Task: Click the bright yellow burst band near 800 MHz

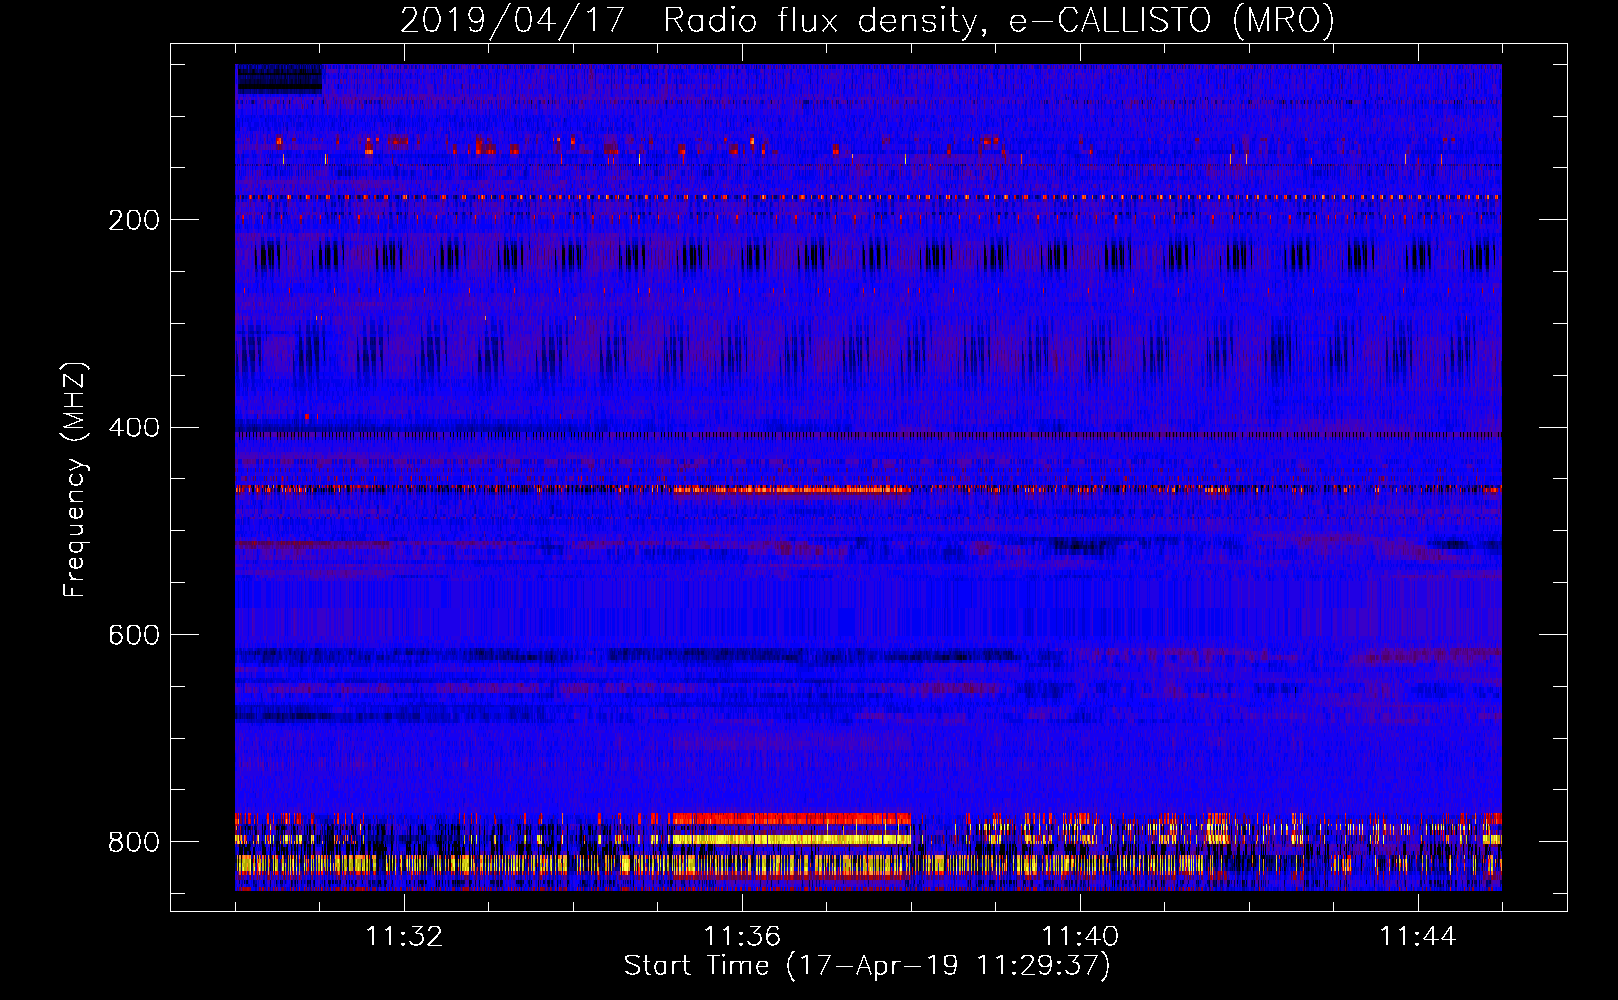Action: coord(792,839)
